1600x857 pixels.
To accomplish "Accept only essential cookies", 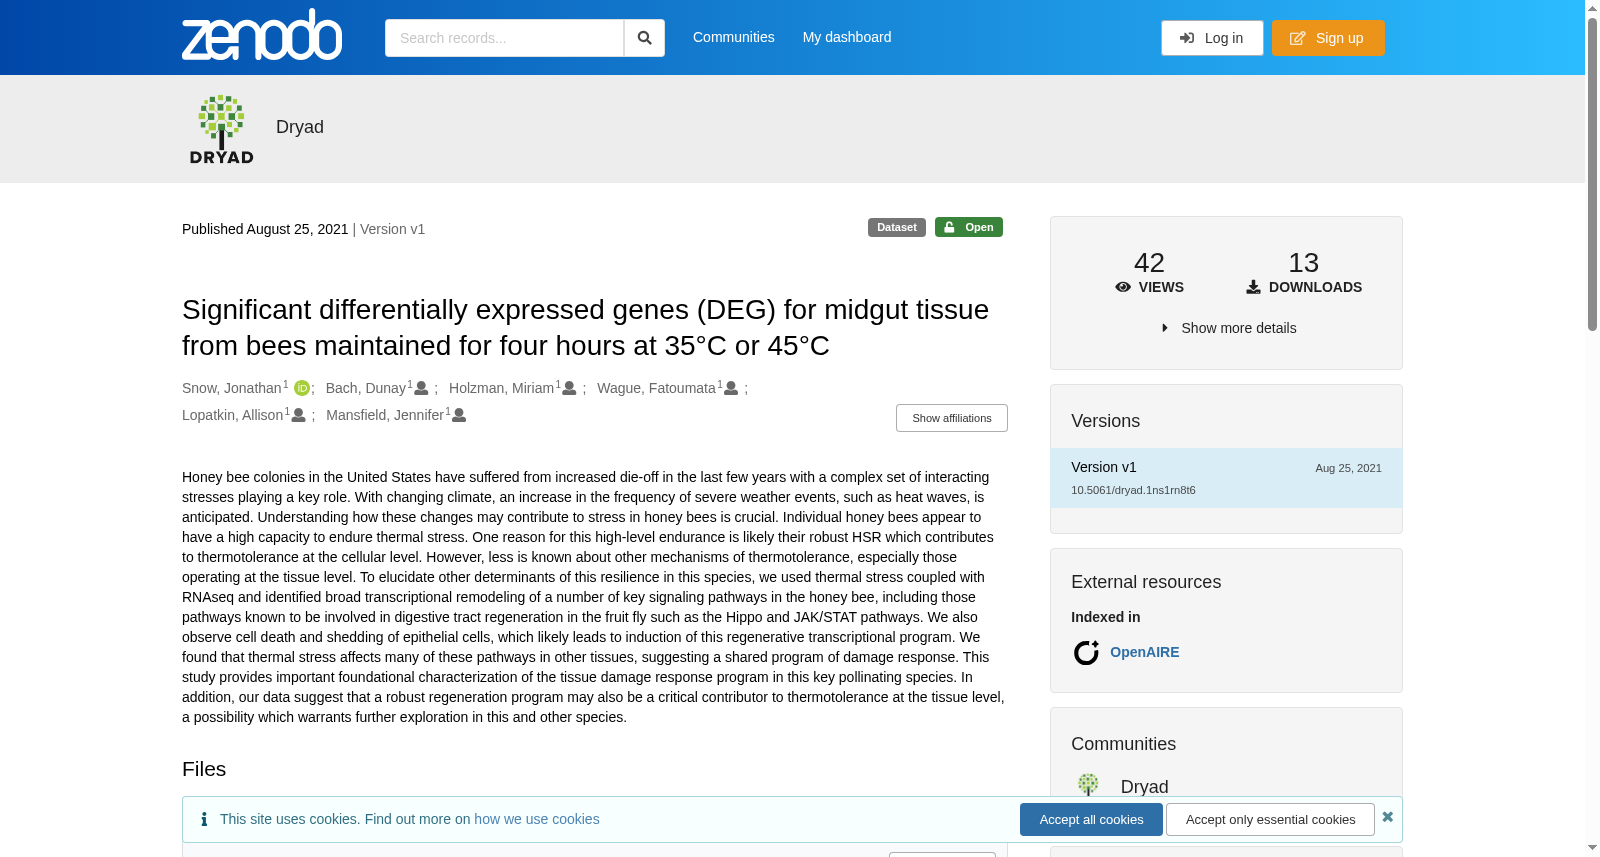I will [1270, 819].
